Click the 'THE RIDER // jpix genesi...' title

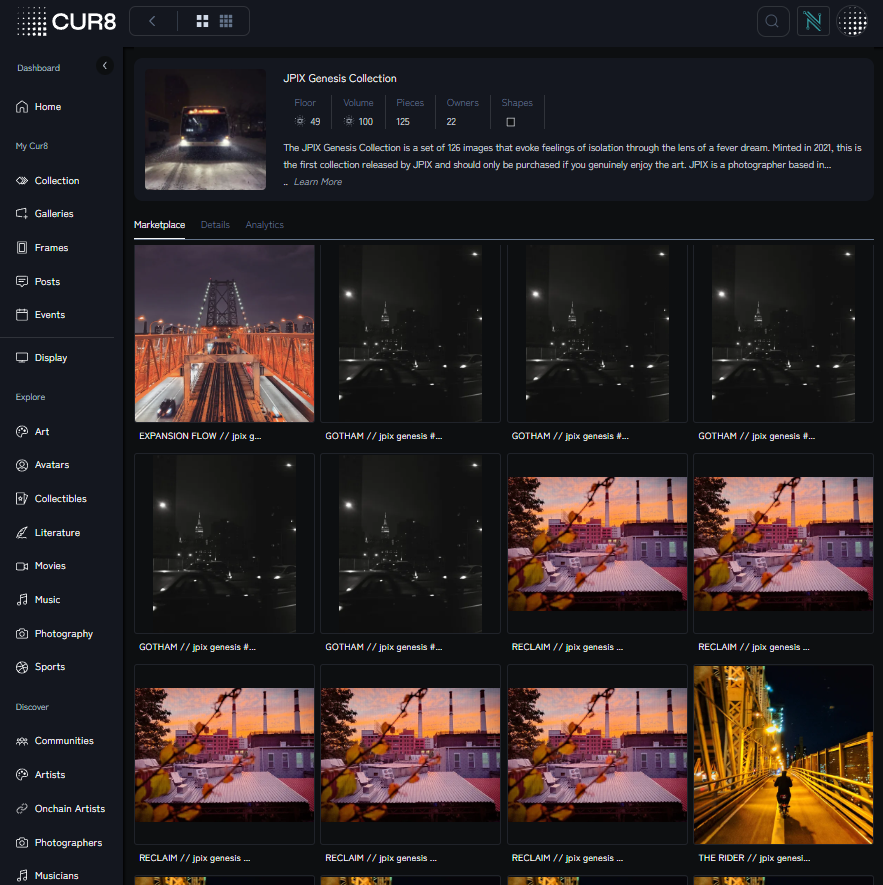[754, 858]
